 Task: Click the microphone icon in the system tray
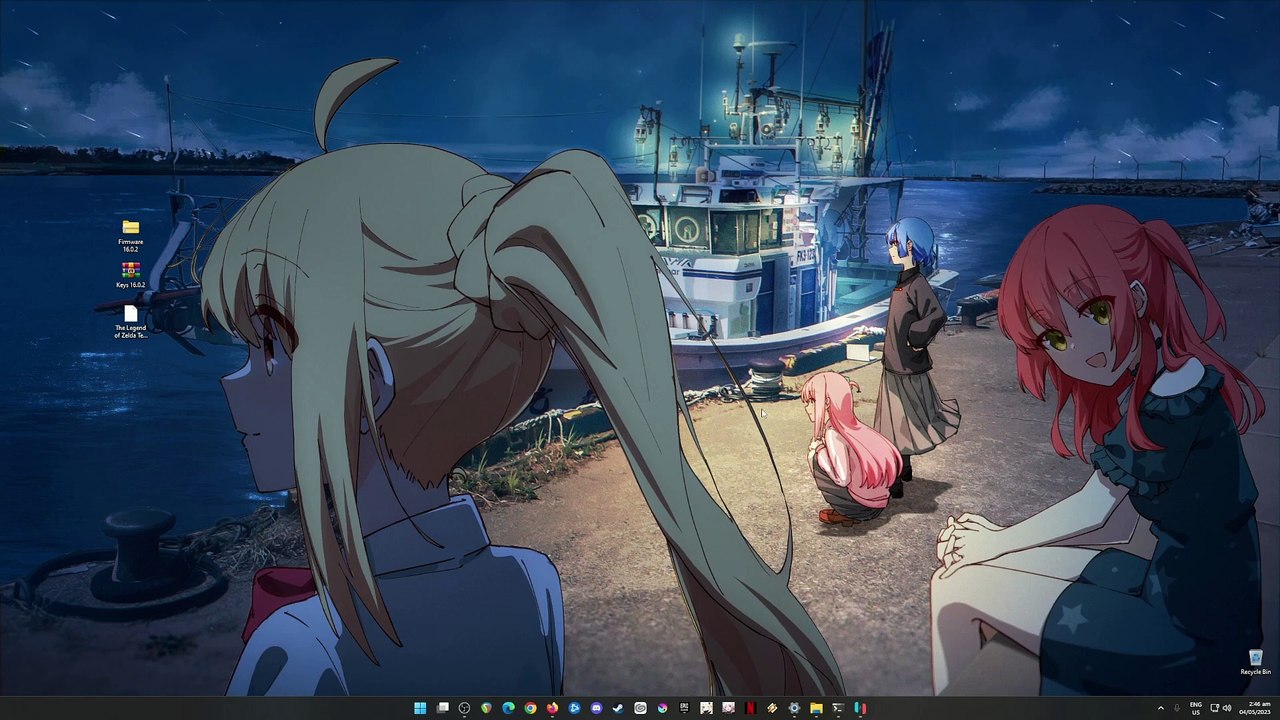(x=1176, y=708)
